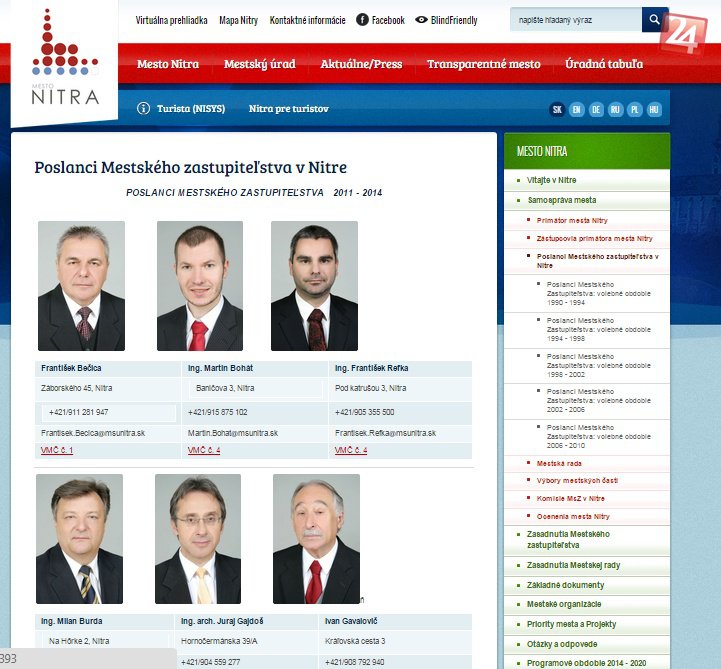Open the Úradná tabuľa menu item

coord(603,64)
